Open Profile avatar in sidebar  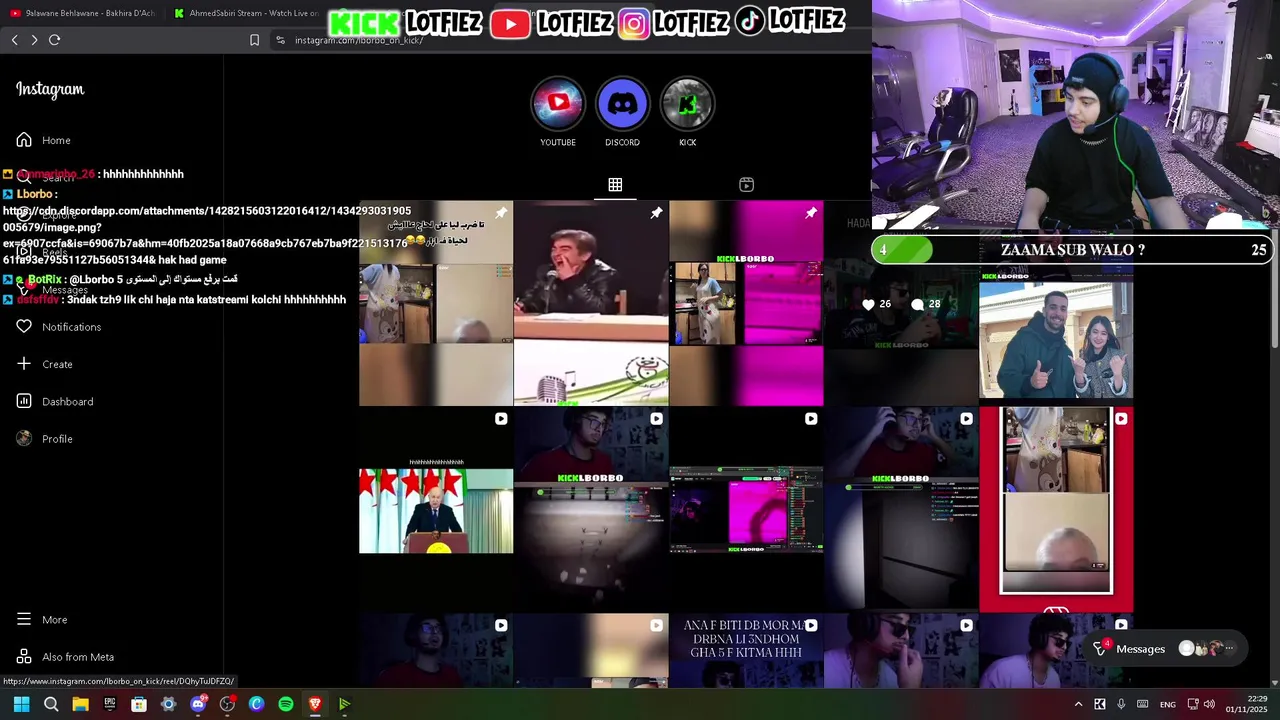click(24, 438)
